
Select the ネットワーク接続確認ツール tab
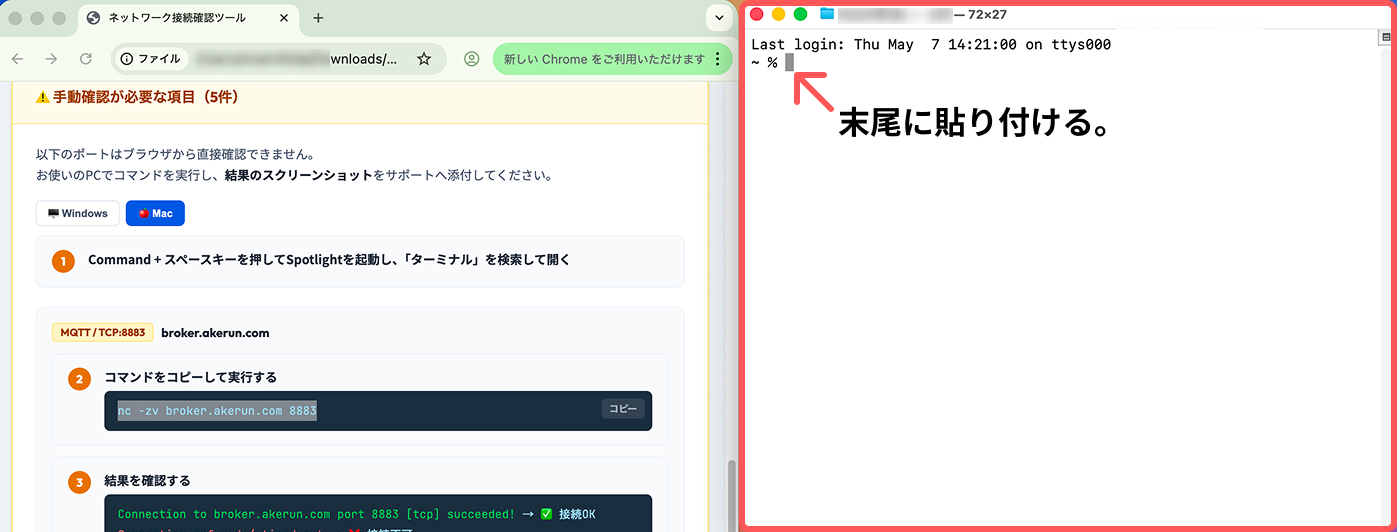click(x=188, y=18)
